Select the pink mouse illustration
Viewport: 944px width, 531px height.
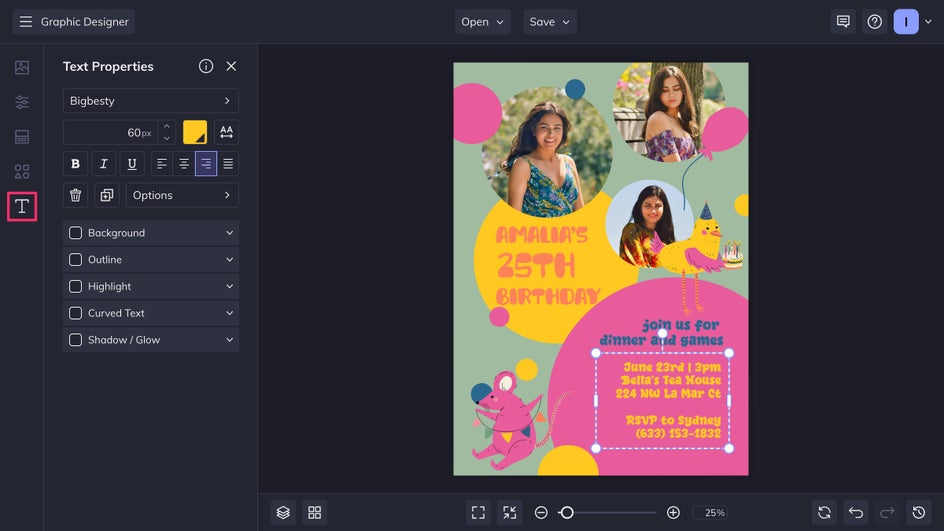point(512,420)
